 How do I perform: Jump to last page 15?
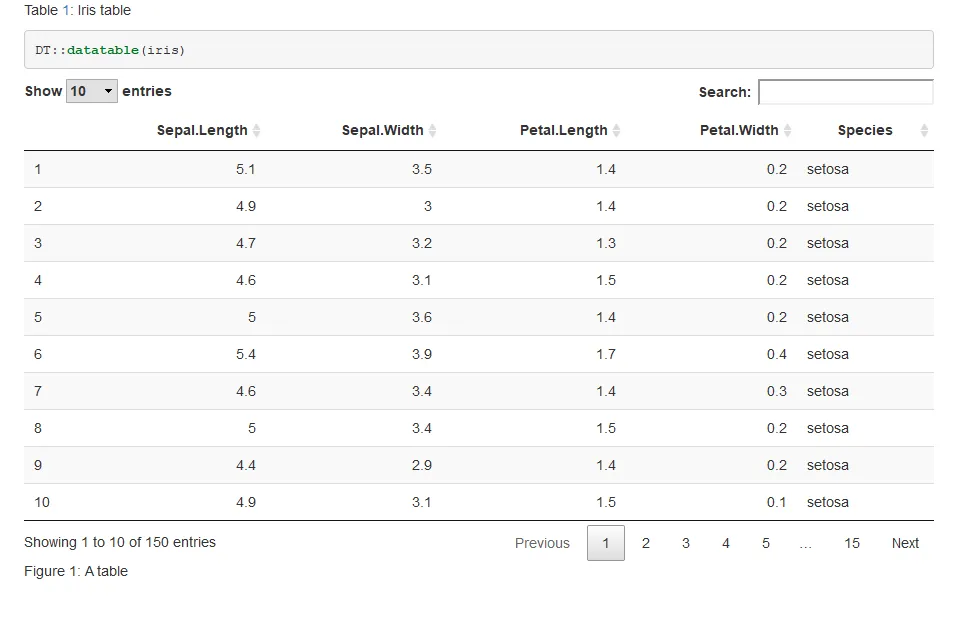pyautogui.click(x=851, y=543)
